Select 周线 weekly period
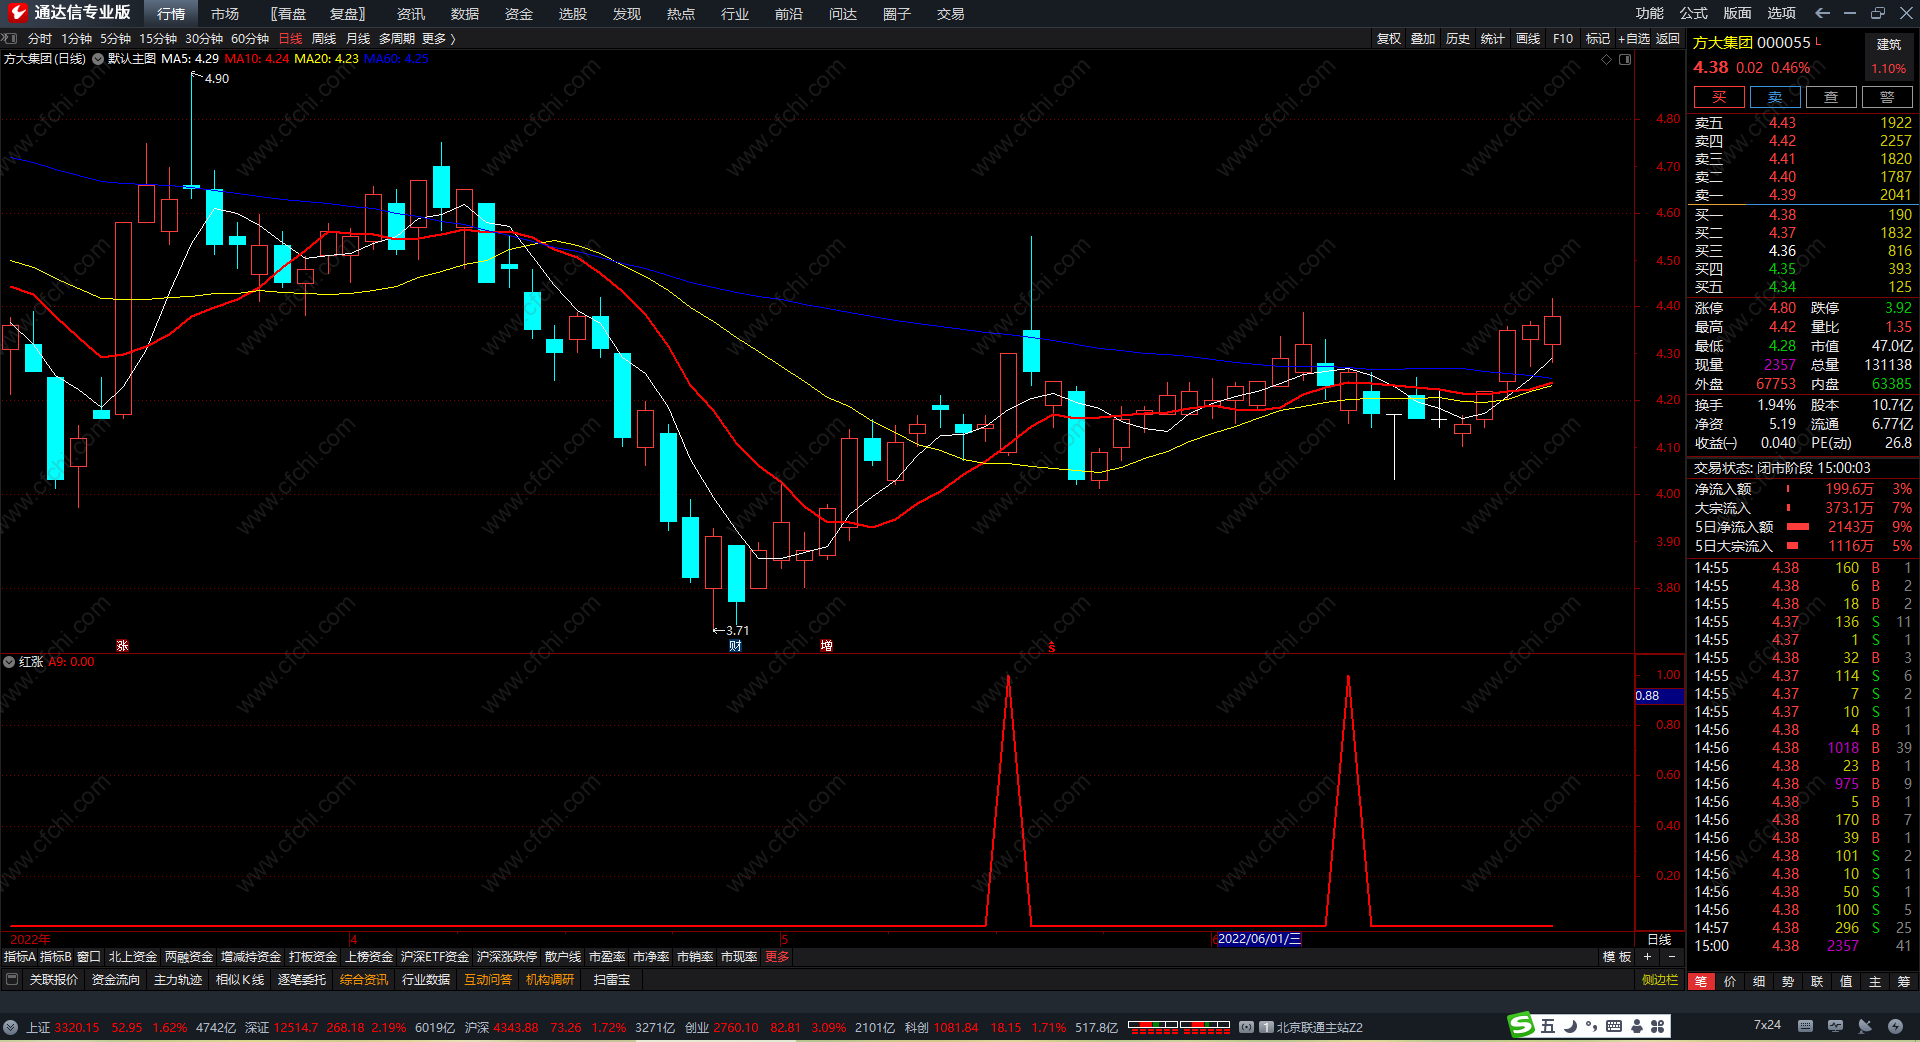Screen dimensions: 1920x1042 click(x=324, y=38)
